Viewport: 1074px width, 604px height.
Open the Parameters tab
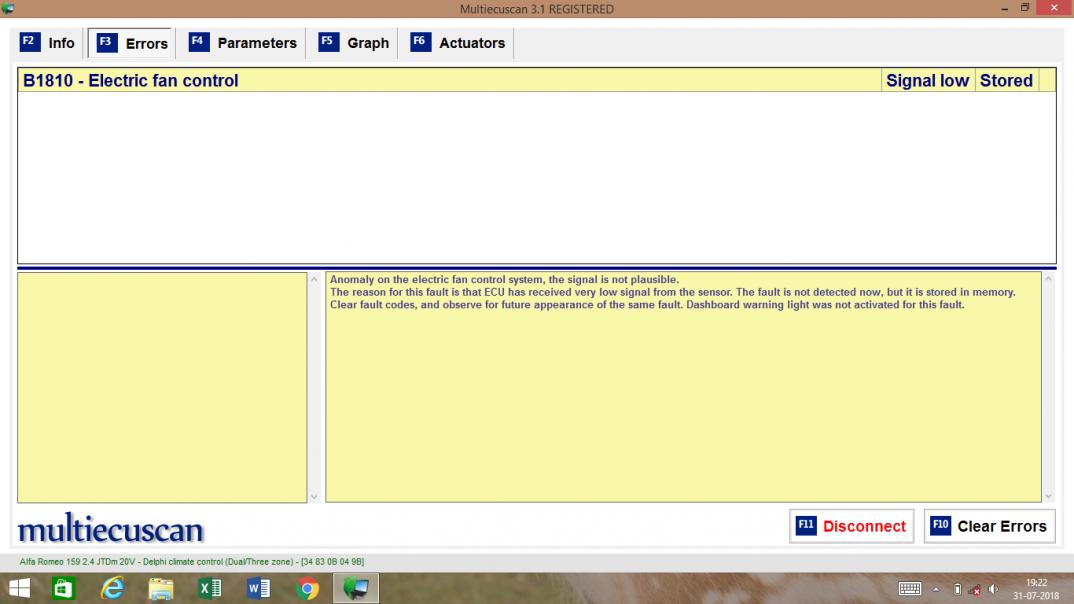point(243,43)
